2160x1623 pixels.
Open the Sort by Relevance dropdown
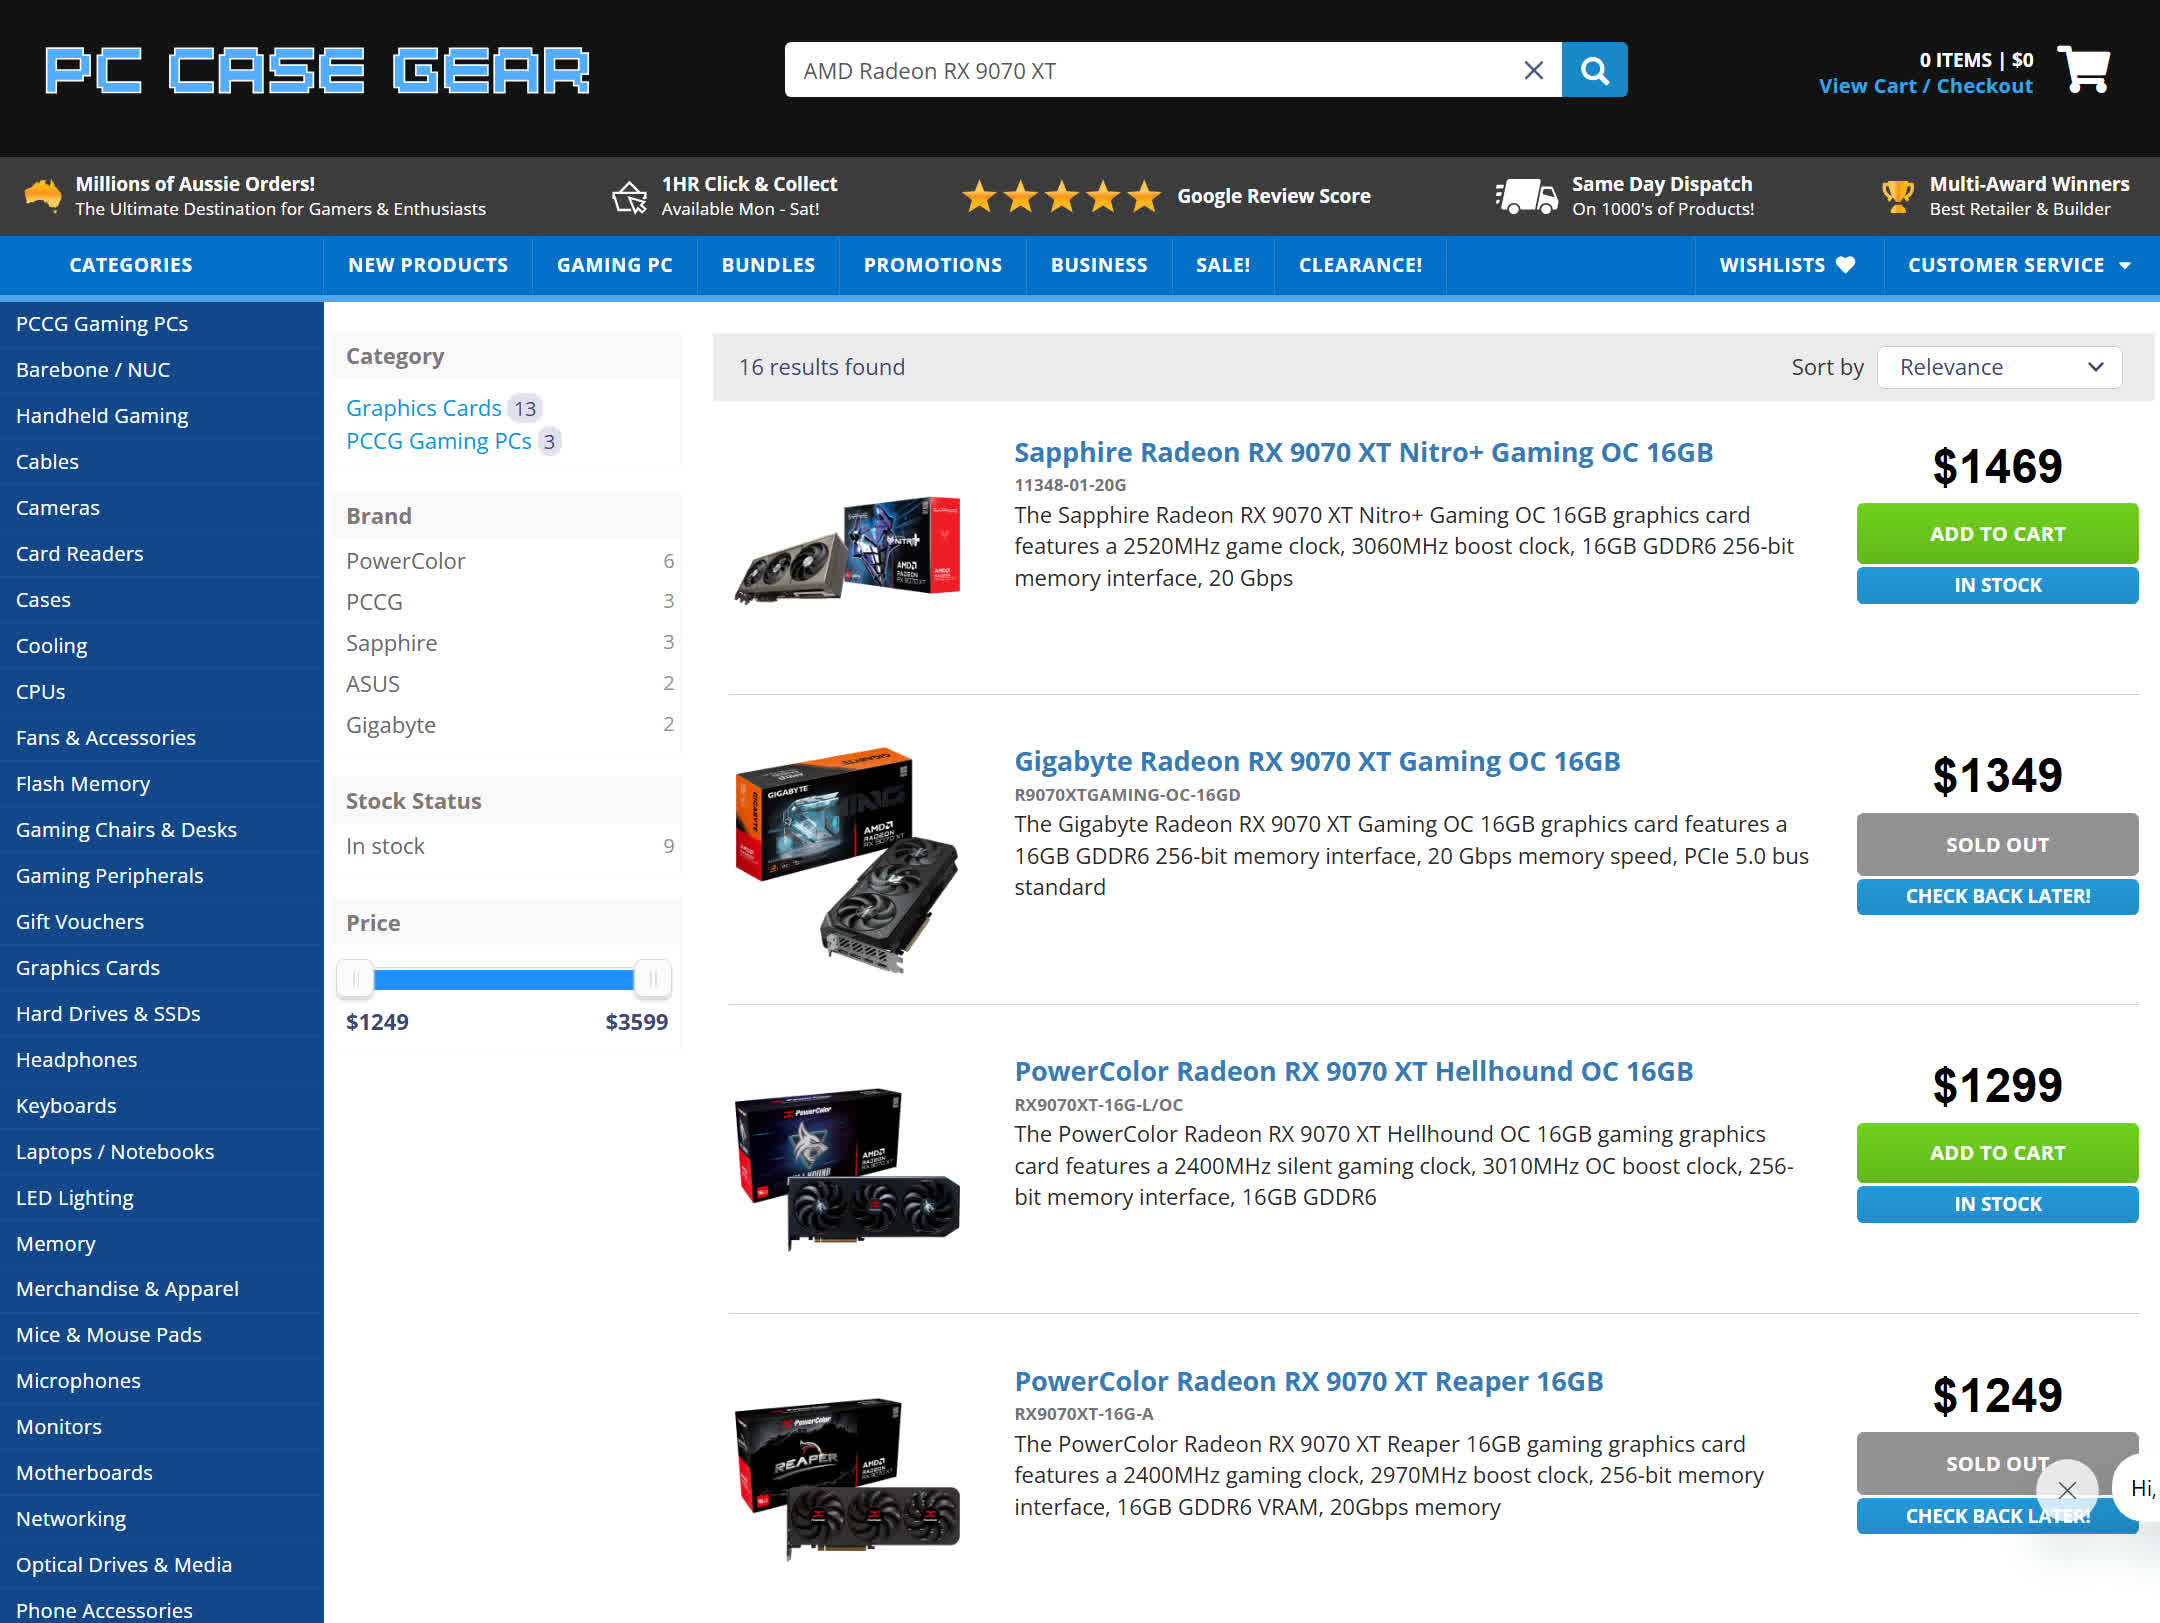pyautogui.click(x=1999, y=367)
